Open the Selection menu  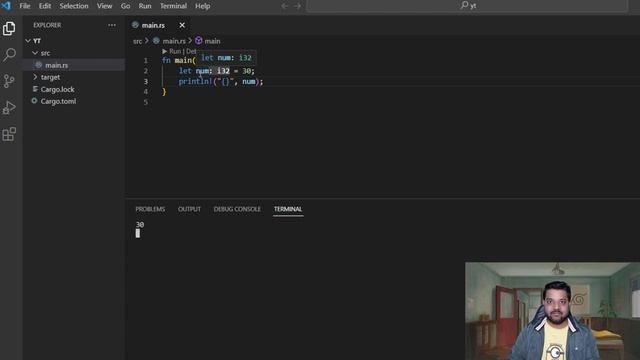[74, 6]
